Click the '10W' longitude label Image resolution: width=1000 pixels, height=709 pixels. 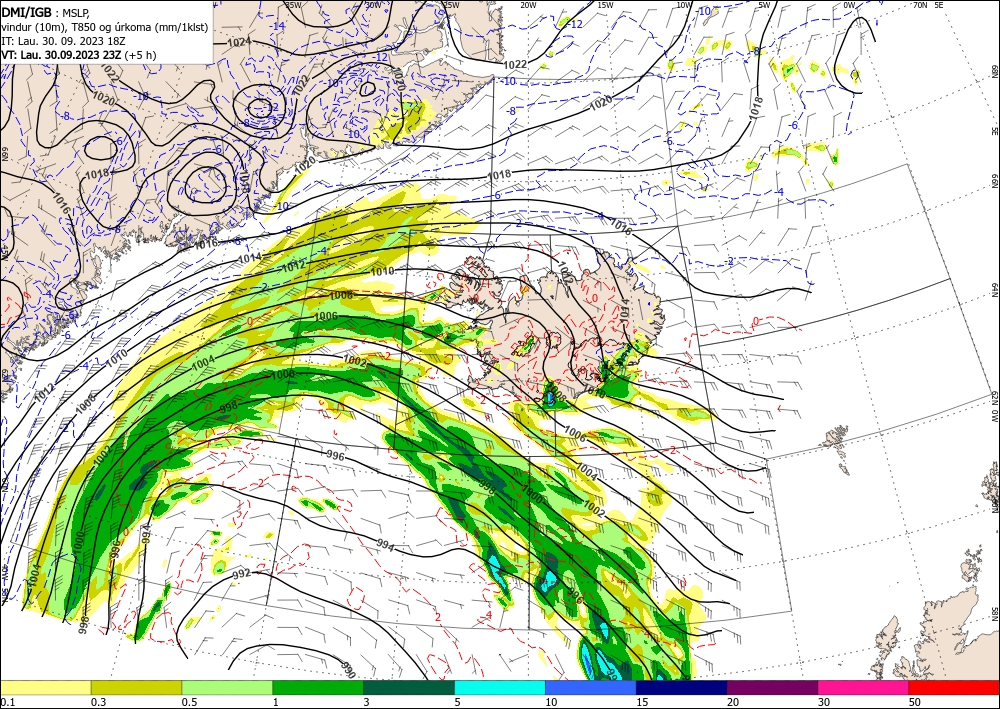pos(684,5)
